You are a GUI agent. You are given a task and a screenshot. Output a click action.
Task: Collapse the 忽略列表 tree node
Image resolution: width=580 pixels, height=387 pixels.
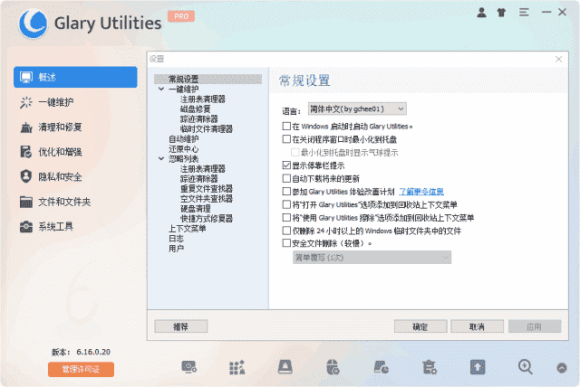coord(161,159)
